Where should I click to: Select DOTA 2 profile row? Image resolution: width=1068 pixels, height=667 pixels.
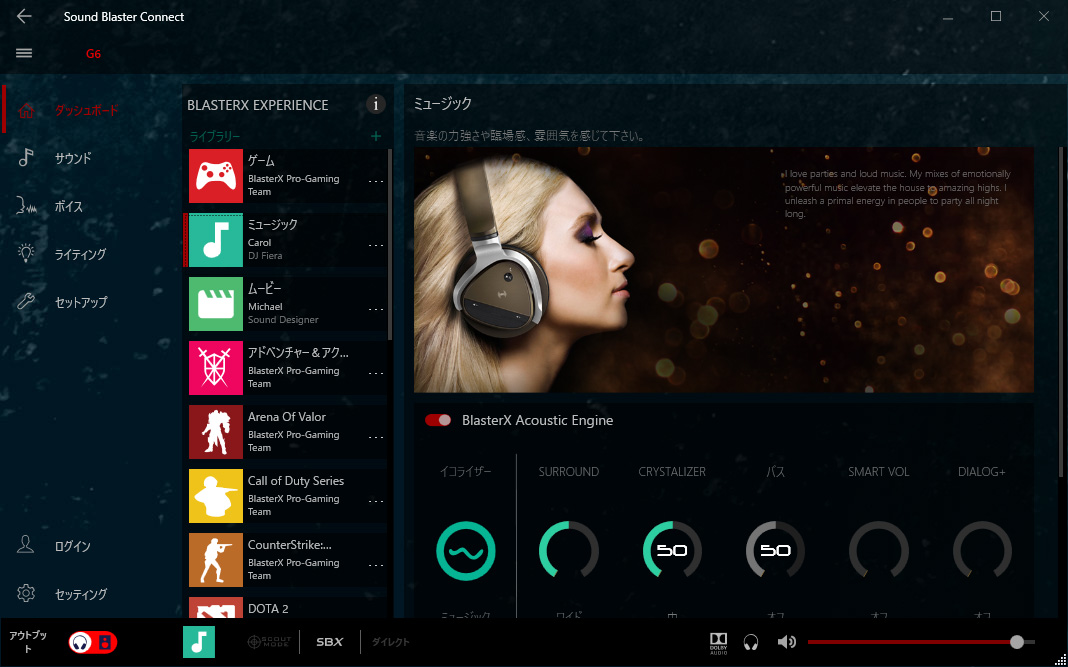[x=288, y=608]
